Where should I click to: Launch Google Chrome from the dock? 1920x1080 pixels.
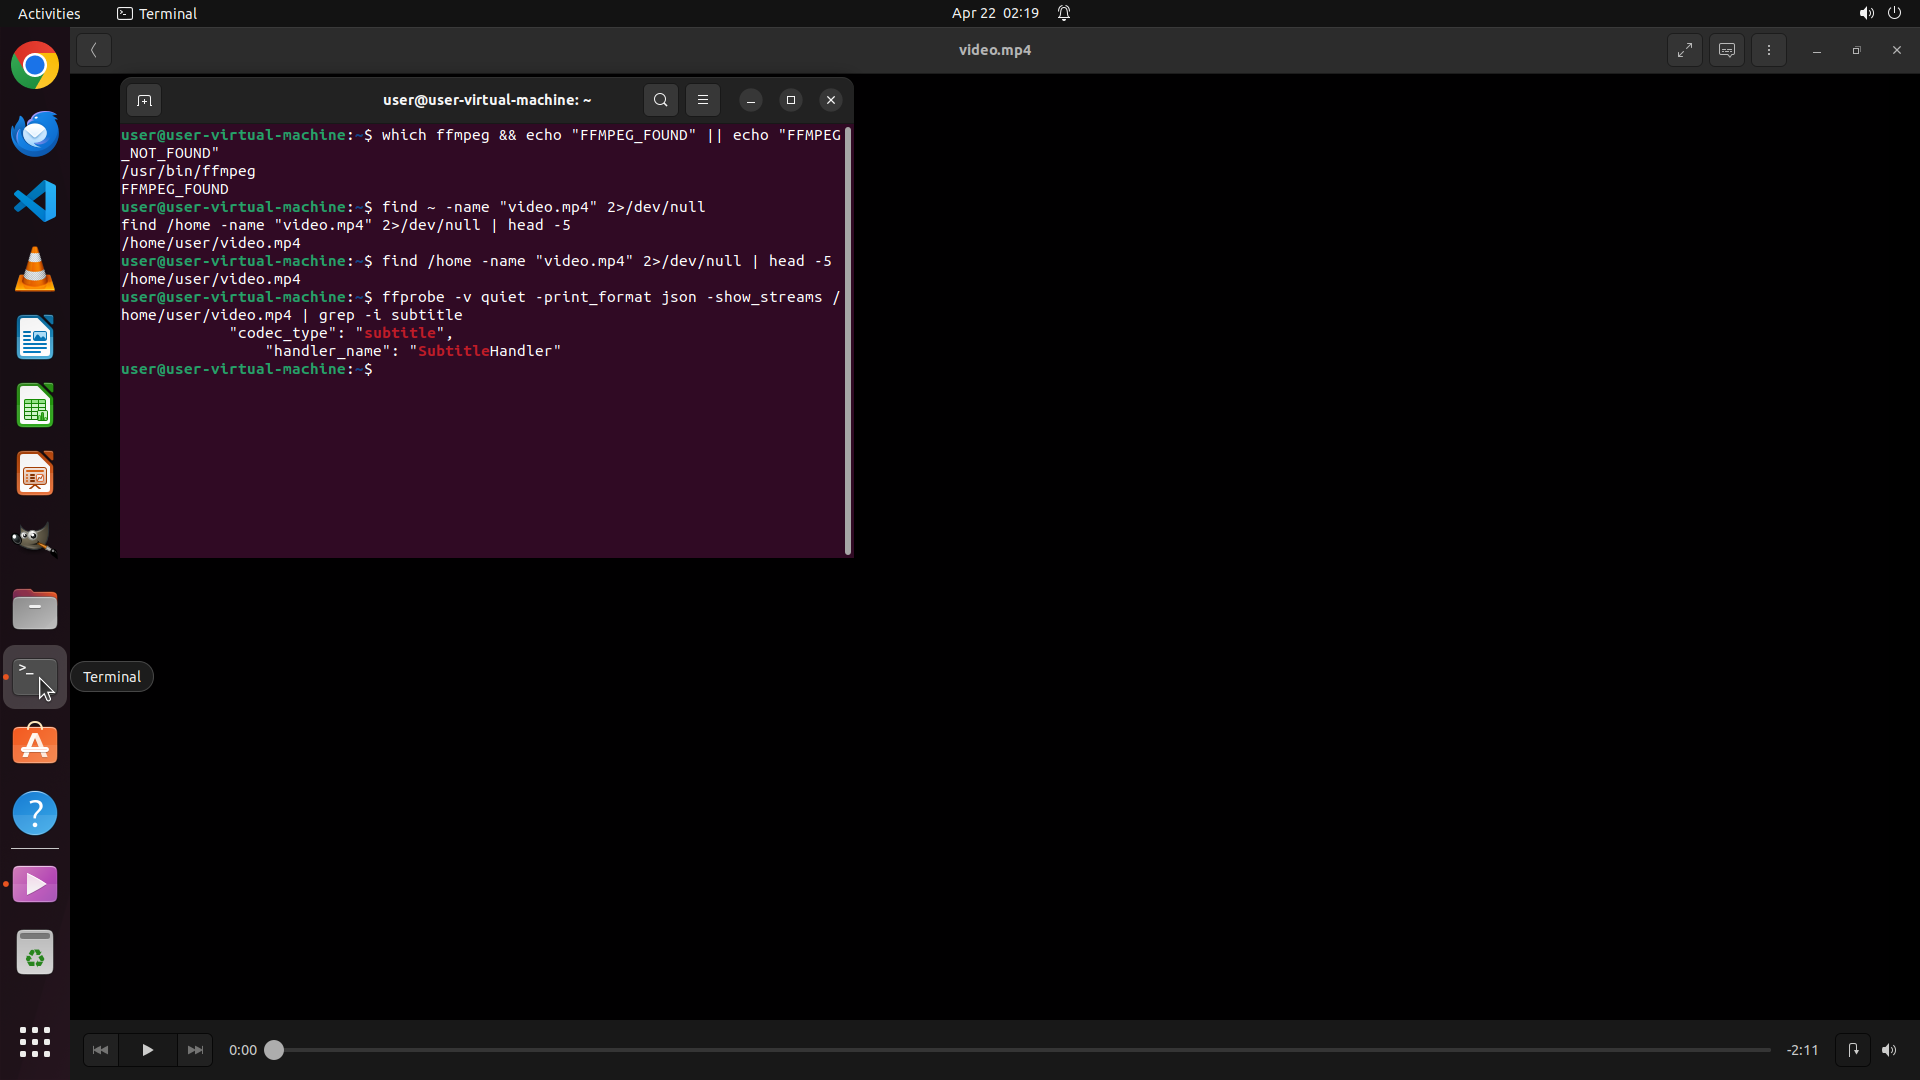pos(35,66)
